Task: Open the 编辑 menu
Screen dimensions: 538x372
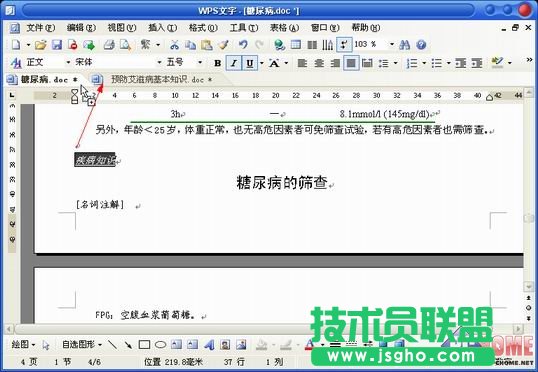Action: (x=81, y=27)
